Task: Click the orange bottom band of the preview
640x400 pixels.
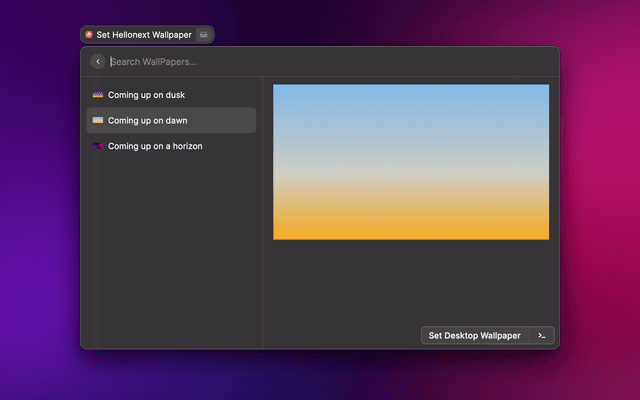Action: (x=411, y=225)
